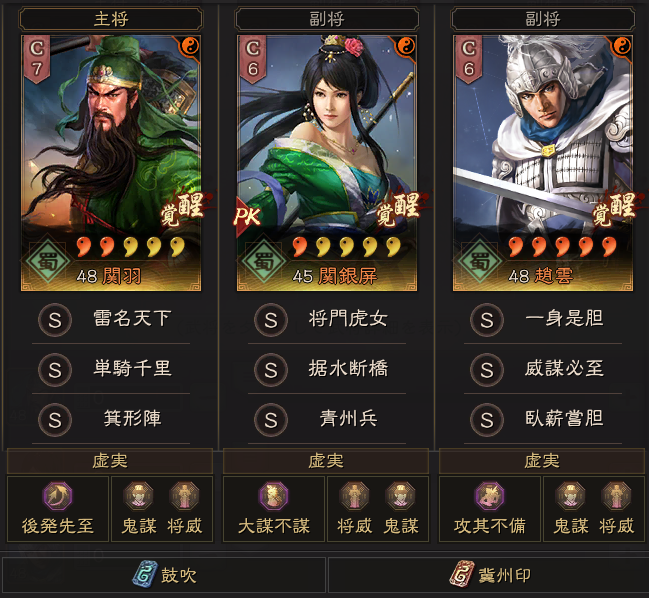Click the 冀州印 red seal icon
Image resolution: width=649 pixels, height=598 pixels.
(462, 574)
